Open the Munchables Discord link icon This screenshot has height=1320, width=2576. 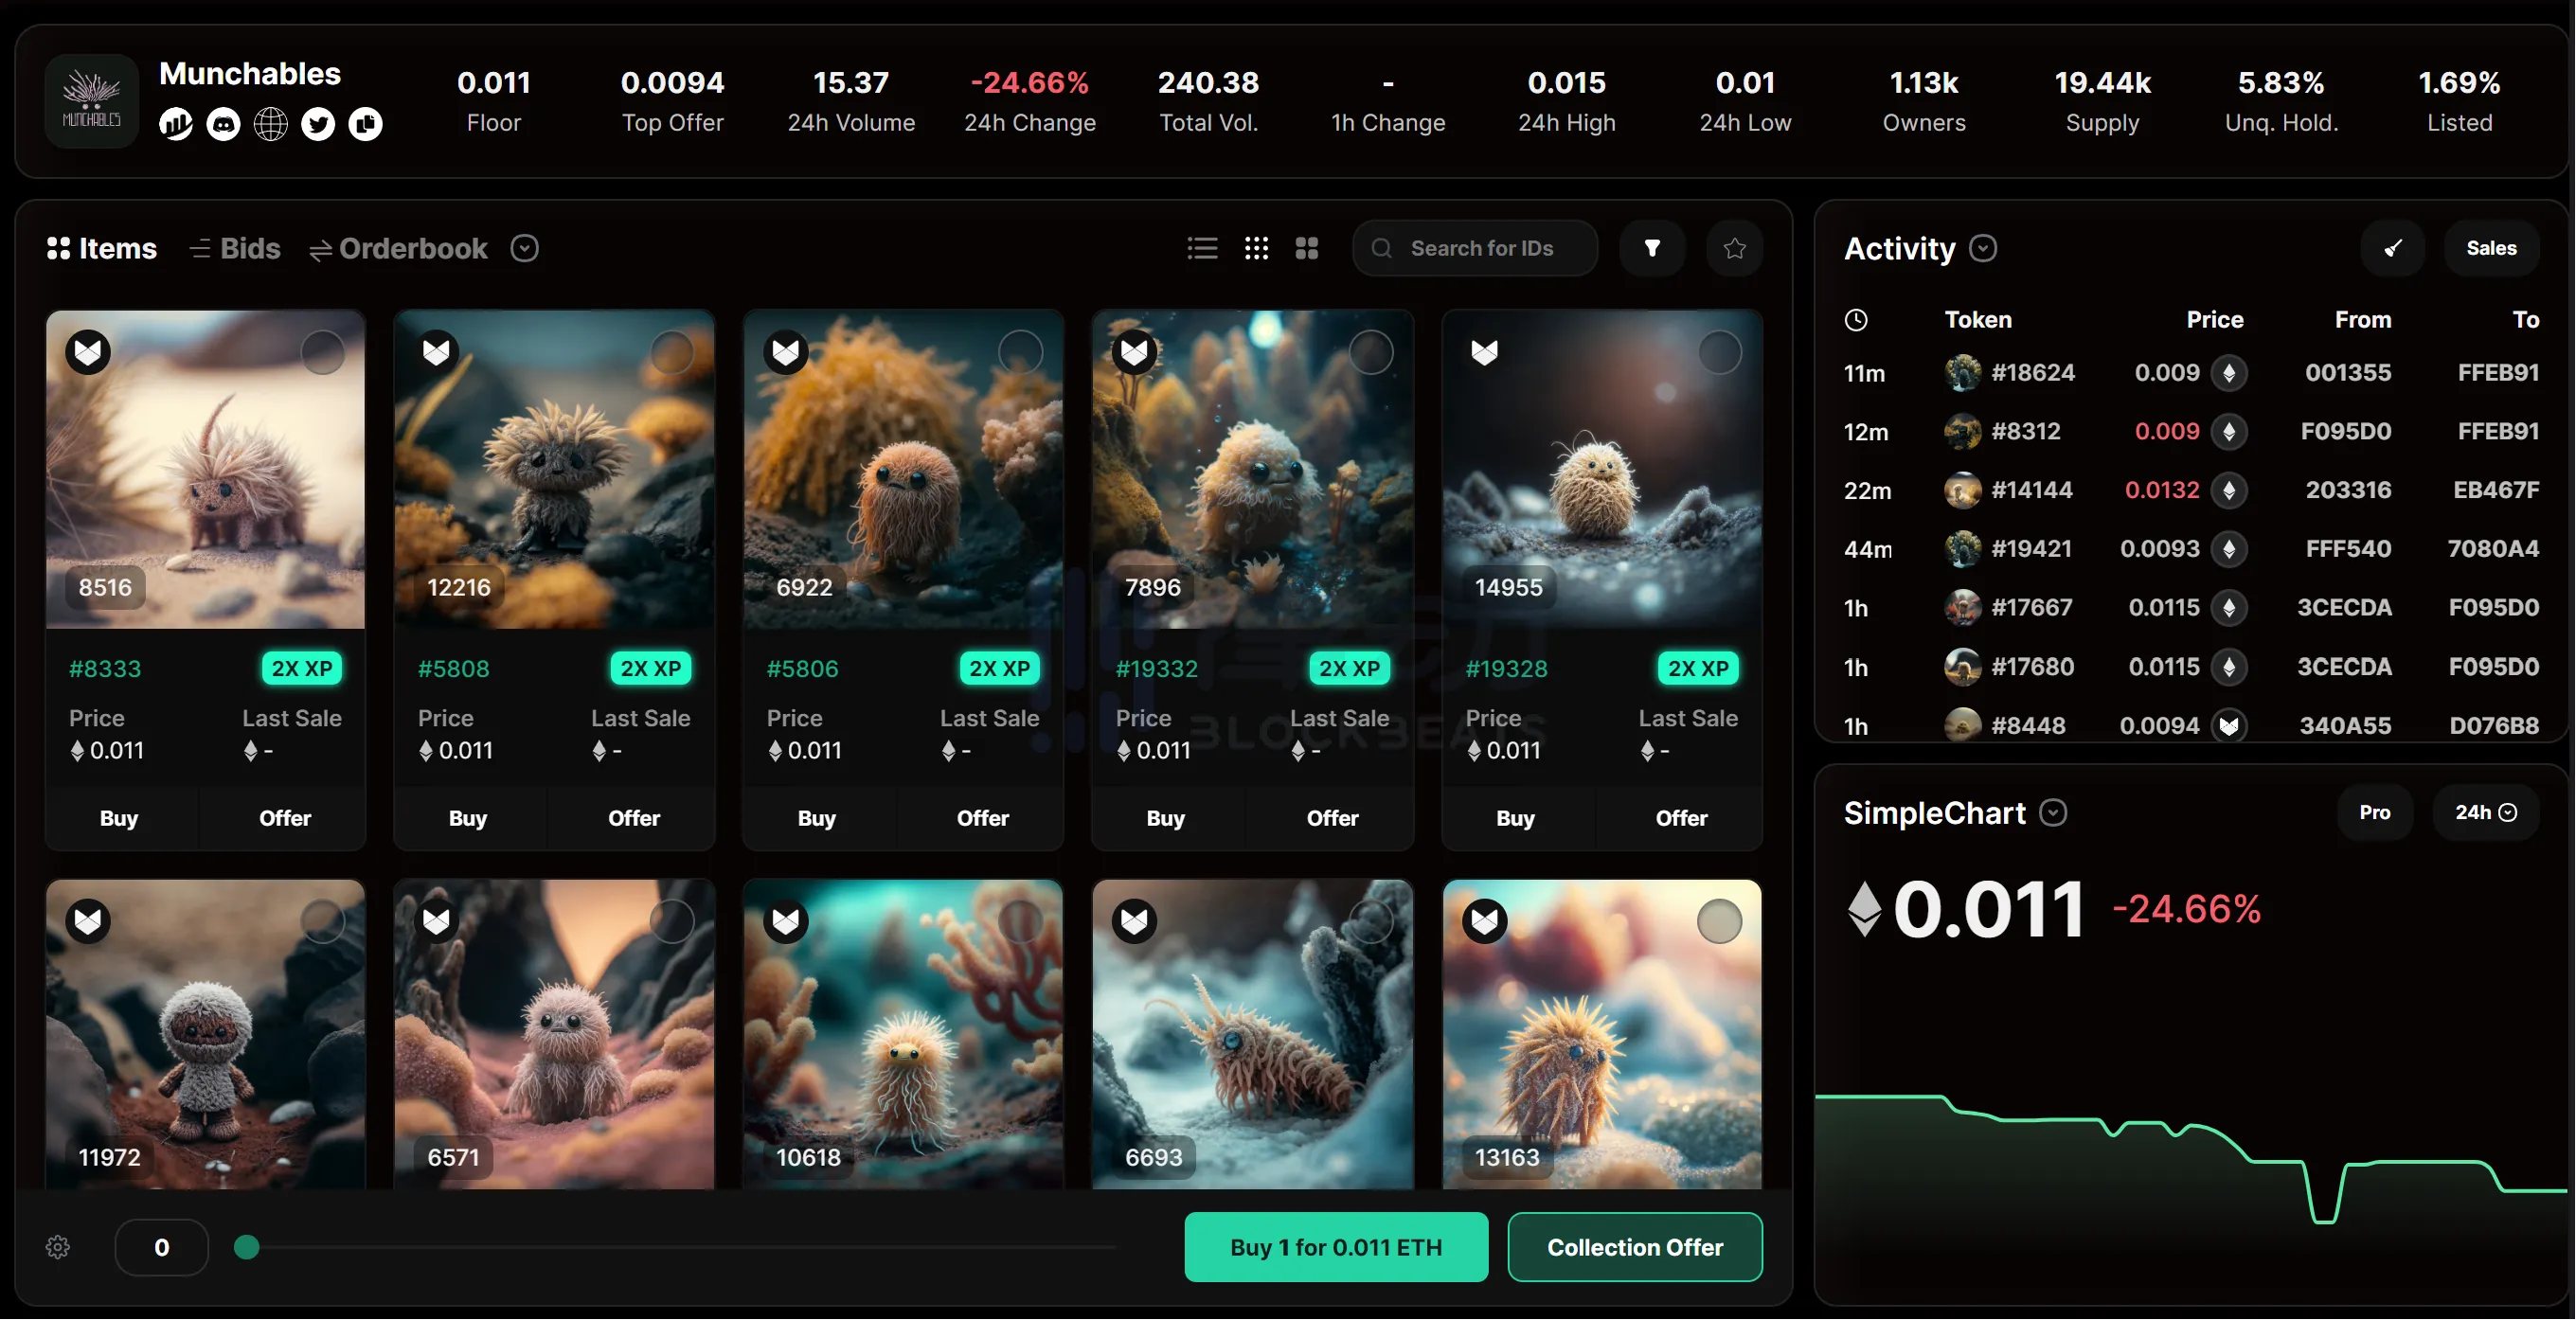(223, 124)
